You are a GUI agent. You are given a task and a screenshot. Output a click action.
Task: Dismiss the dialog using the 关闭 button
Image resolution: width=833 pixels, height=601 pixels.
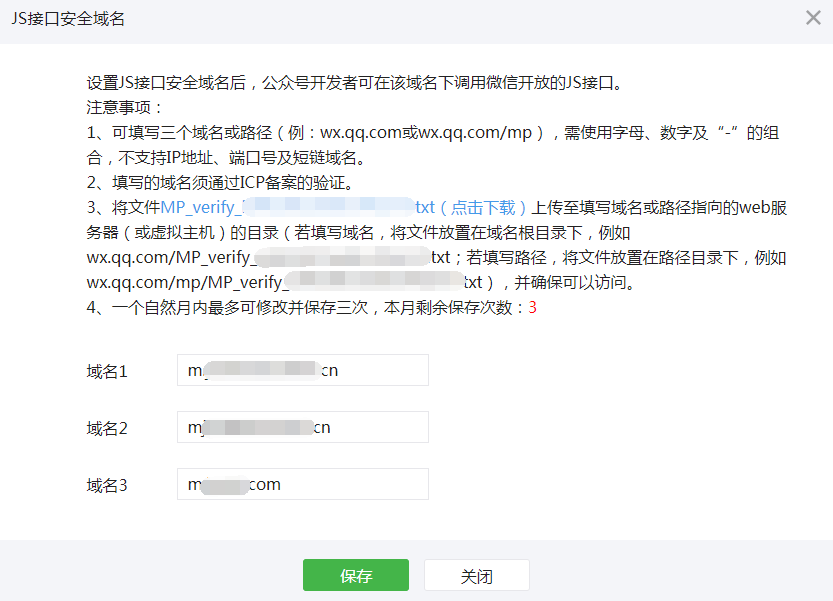(x=477, y=575)
